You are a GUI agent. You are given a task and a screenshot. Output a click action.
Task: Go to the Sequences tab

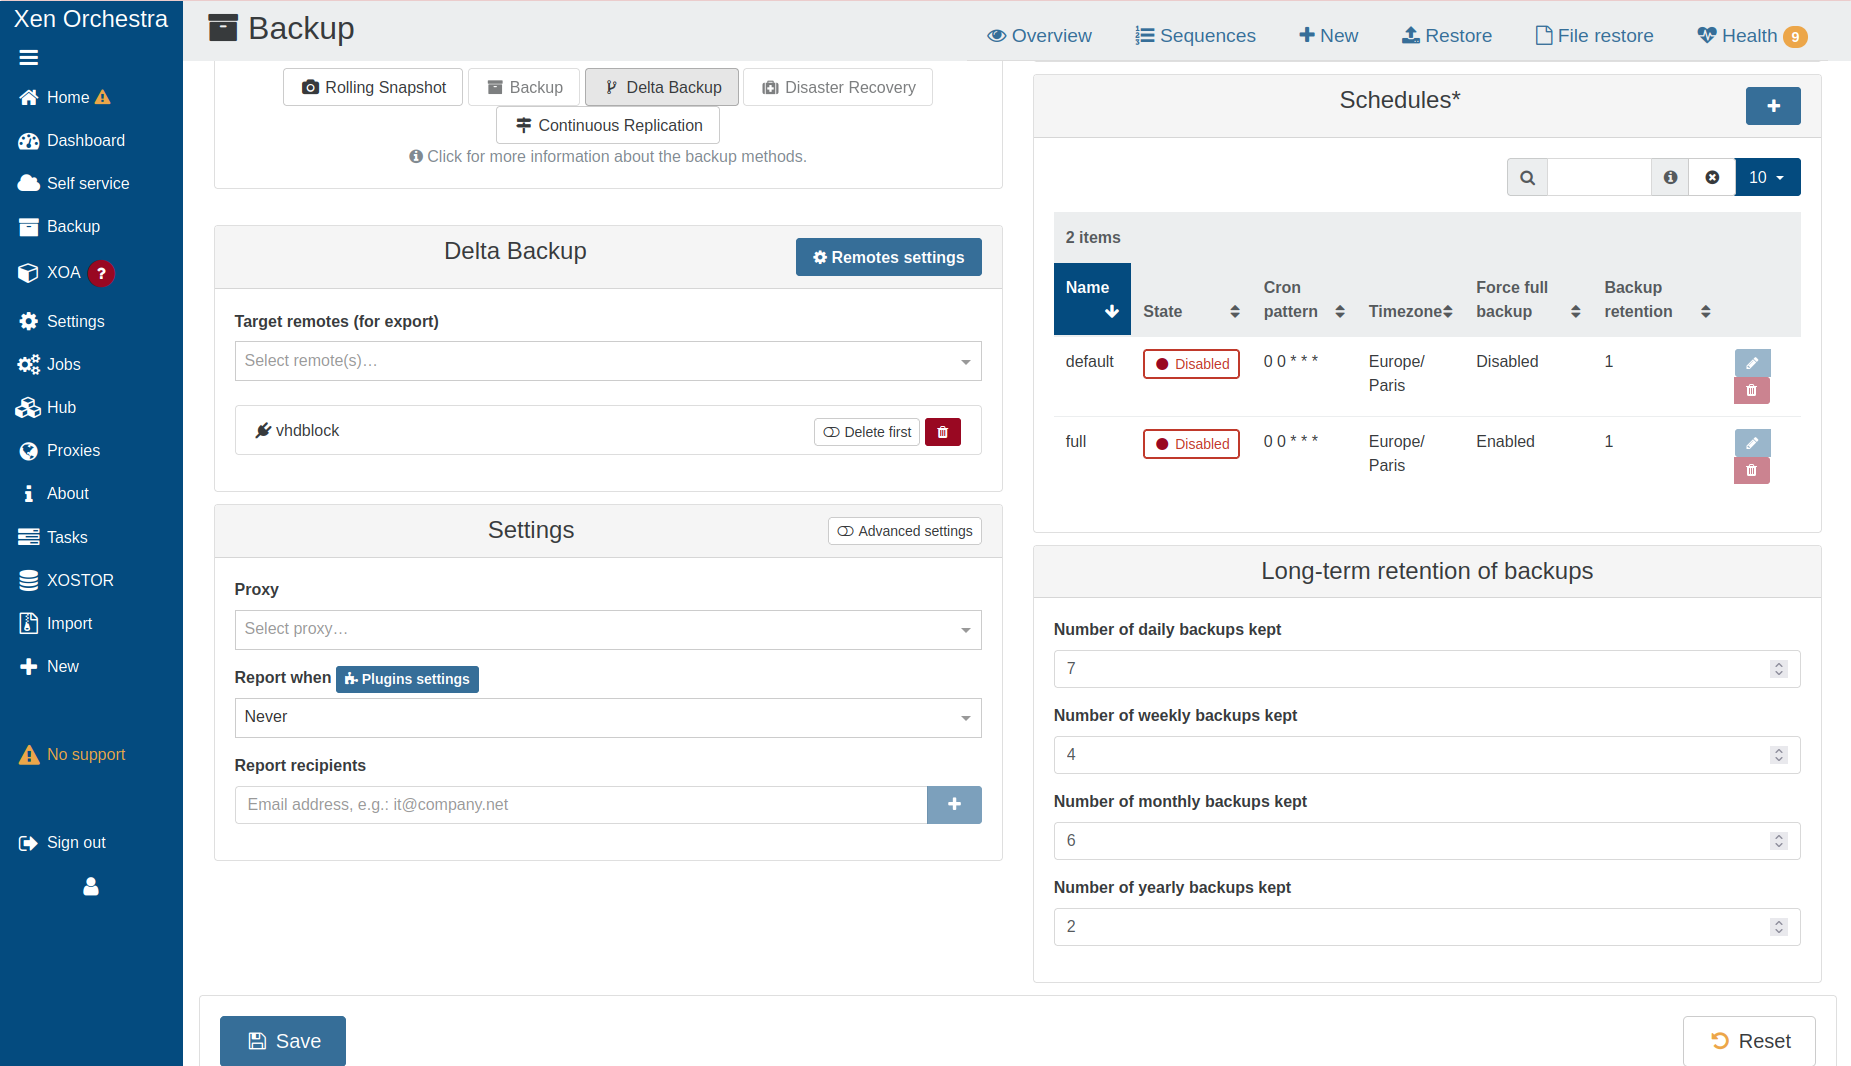(1195, 36)
